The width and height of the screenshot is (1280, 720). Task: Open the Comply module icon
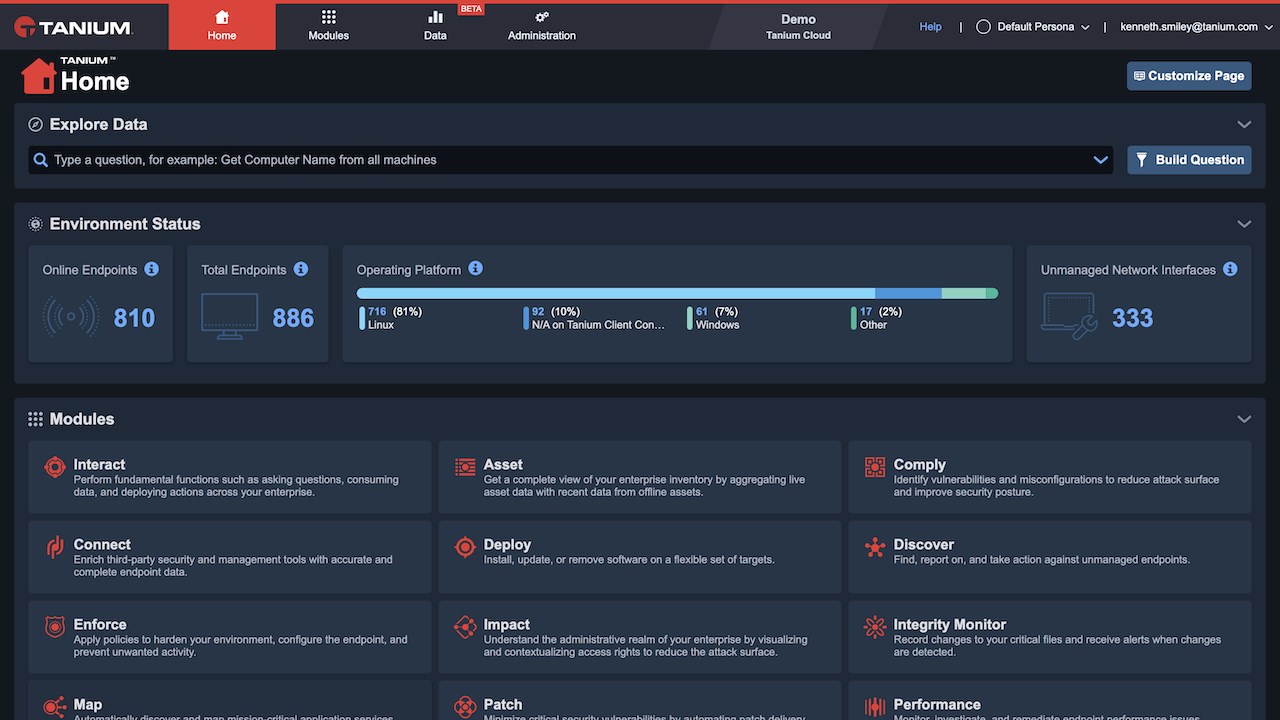(x=875, y=467)
